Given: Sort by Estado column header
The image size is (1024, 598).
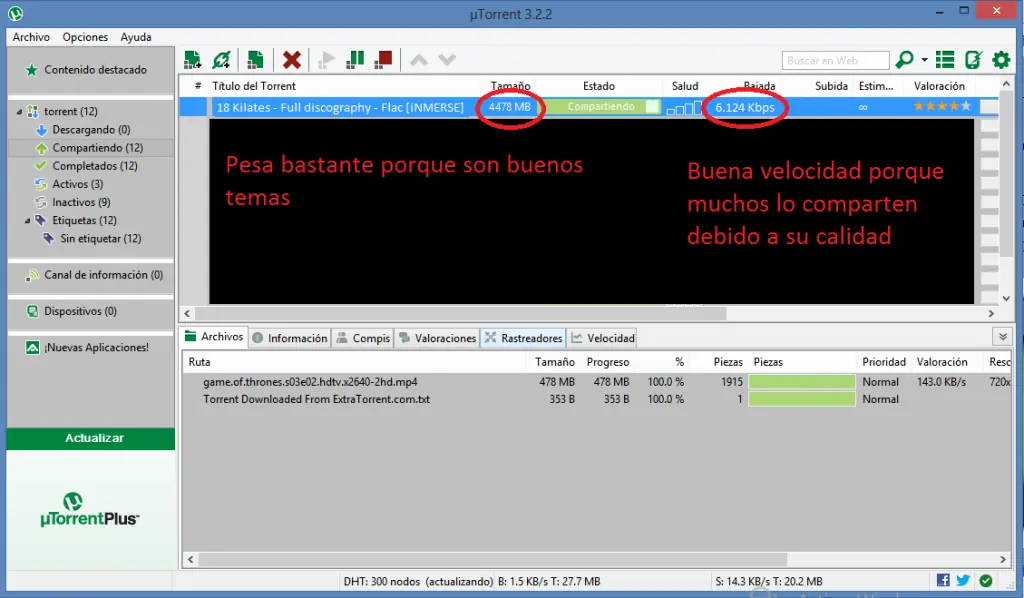Looking at the screenshot, I should (599, 86).
